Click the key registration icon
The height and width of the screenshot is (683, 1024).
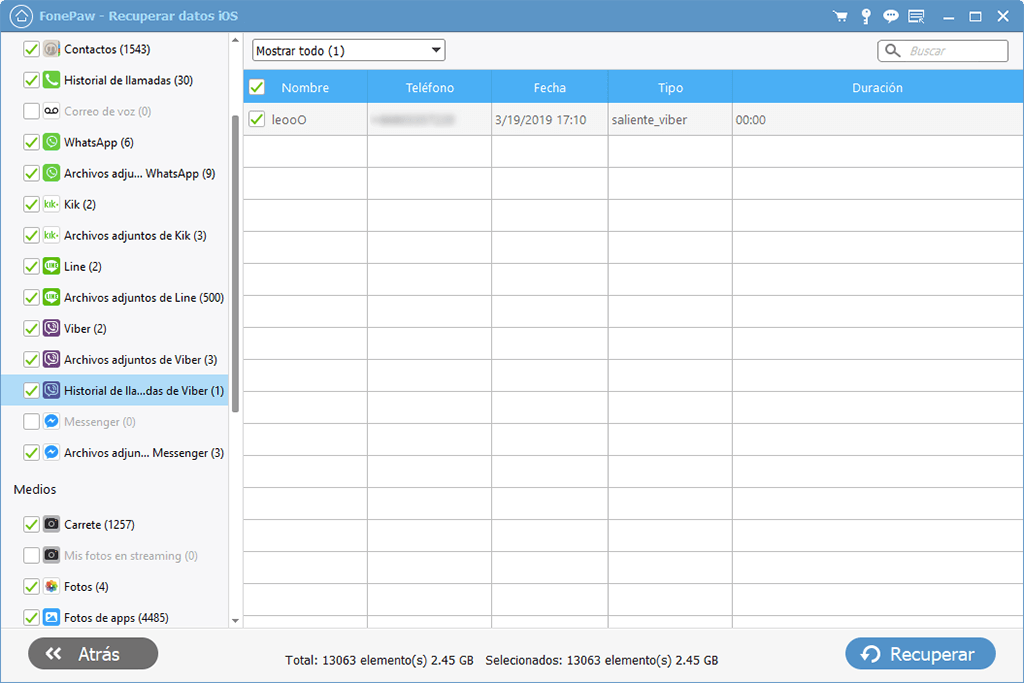866,16
